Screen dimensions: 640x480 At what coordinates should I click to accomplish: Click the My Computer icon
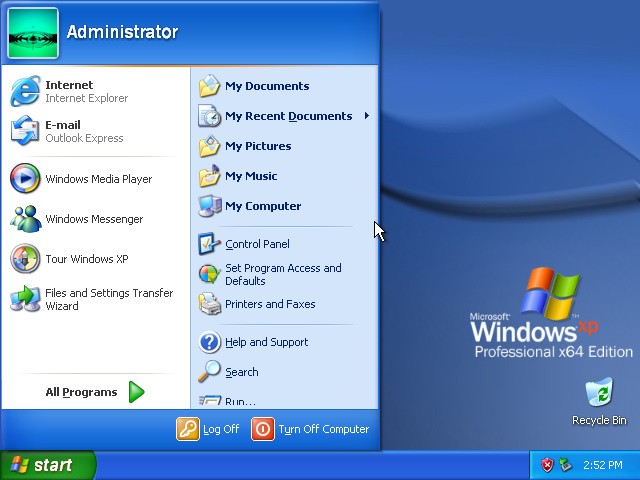210,206
